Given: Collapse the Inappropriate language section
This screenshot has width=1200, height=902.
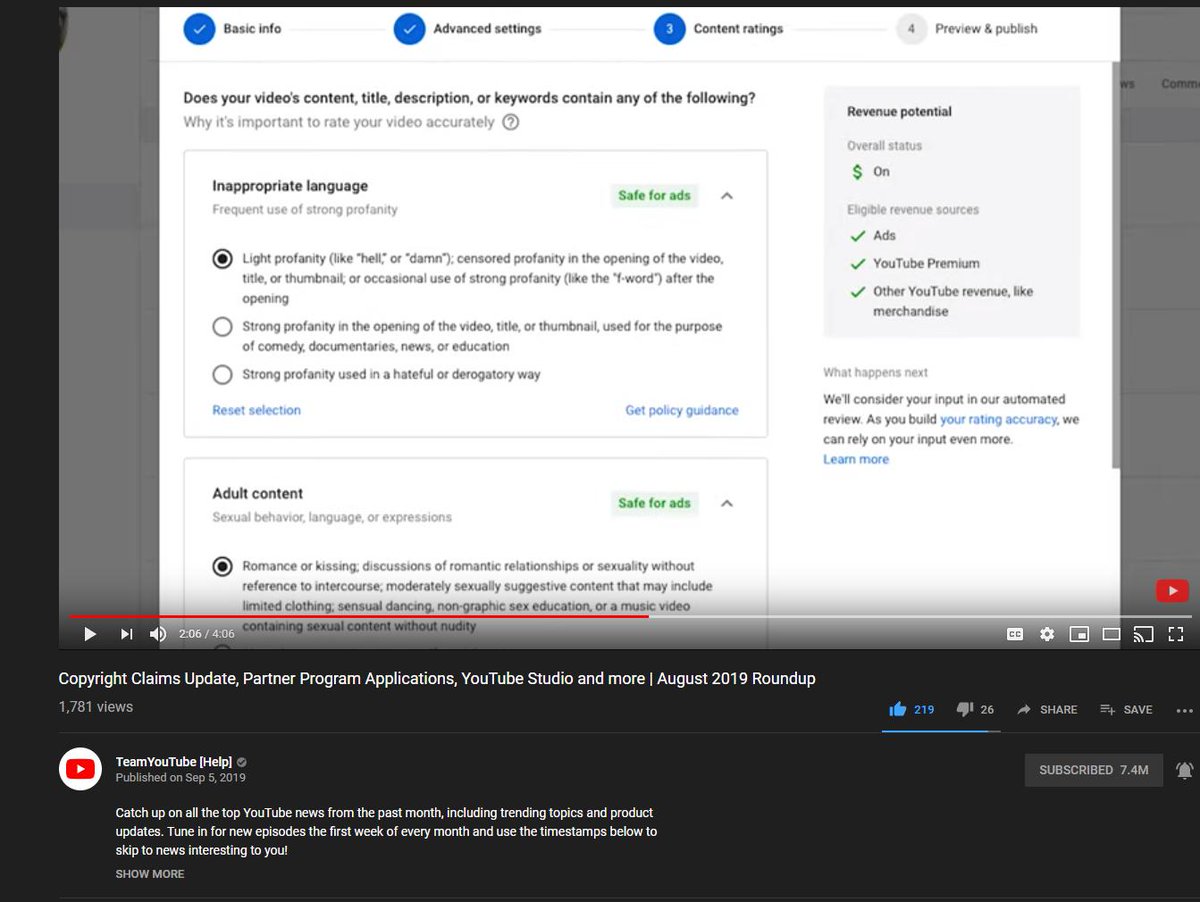Looking at the screenshot, I should point(727,196).
